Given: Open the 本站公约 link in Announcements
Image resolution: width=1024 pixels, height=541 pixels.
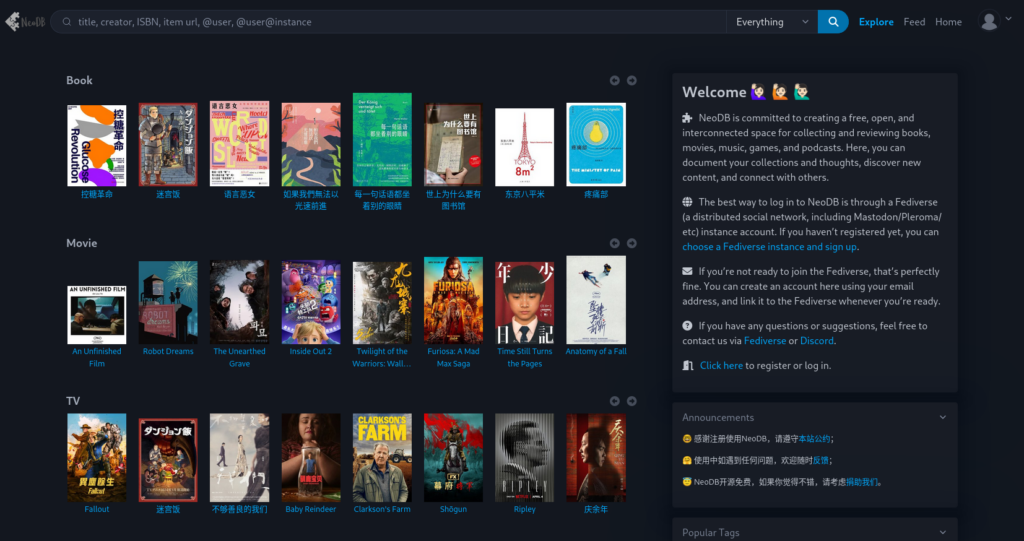Looking at the screenshot, I should [x=814, y=439].
